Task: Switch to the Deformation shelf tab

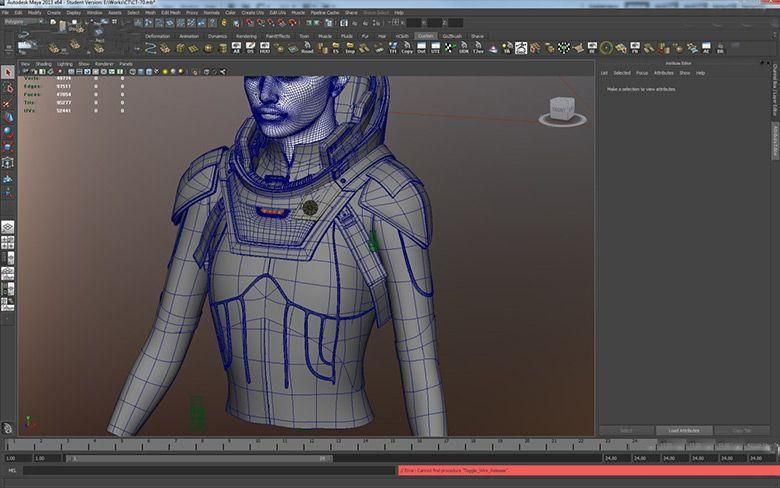Action: pyautogui.click(x=158, y=36)
